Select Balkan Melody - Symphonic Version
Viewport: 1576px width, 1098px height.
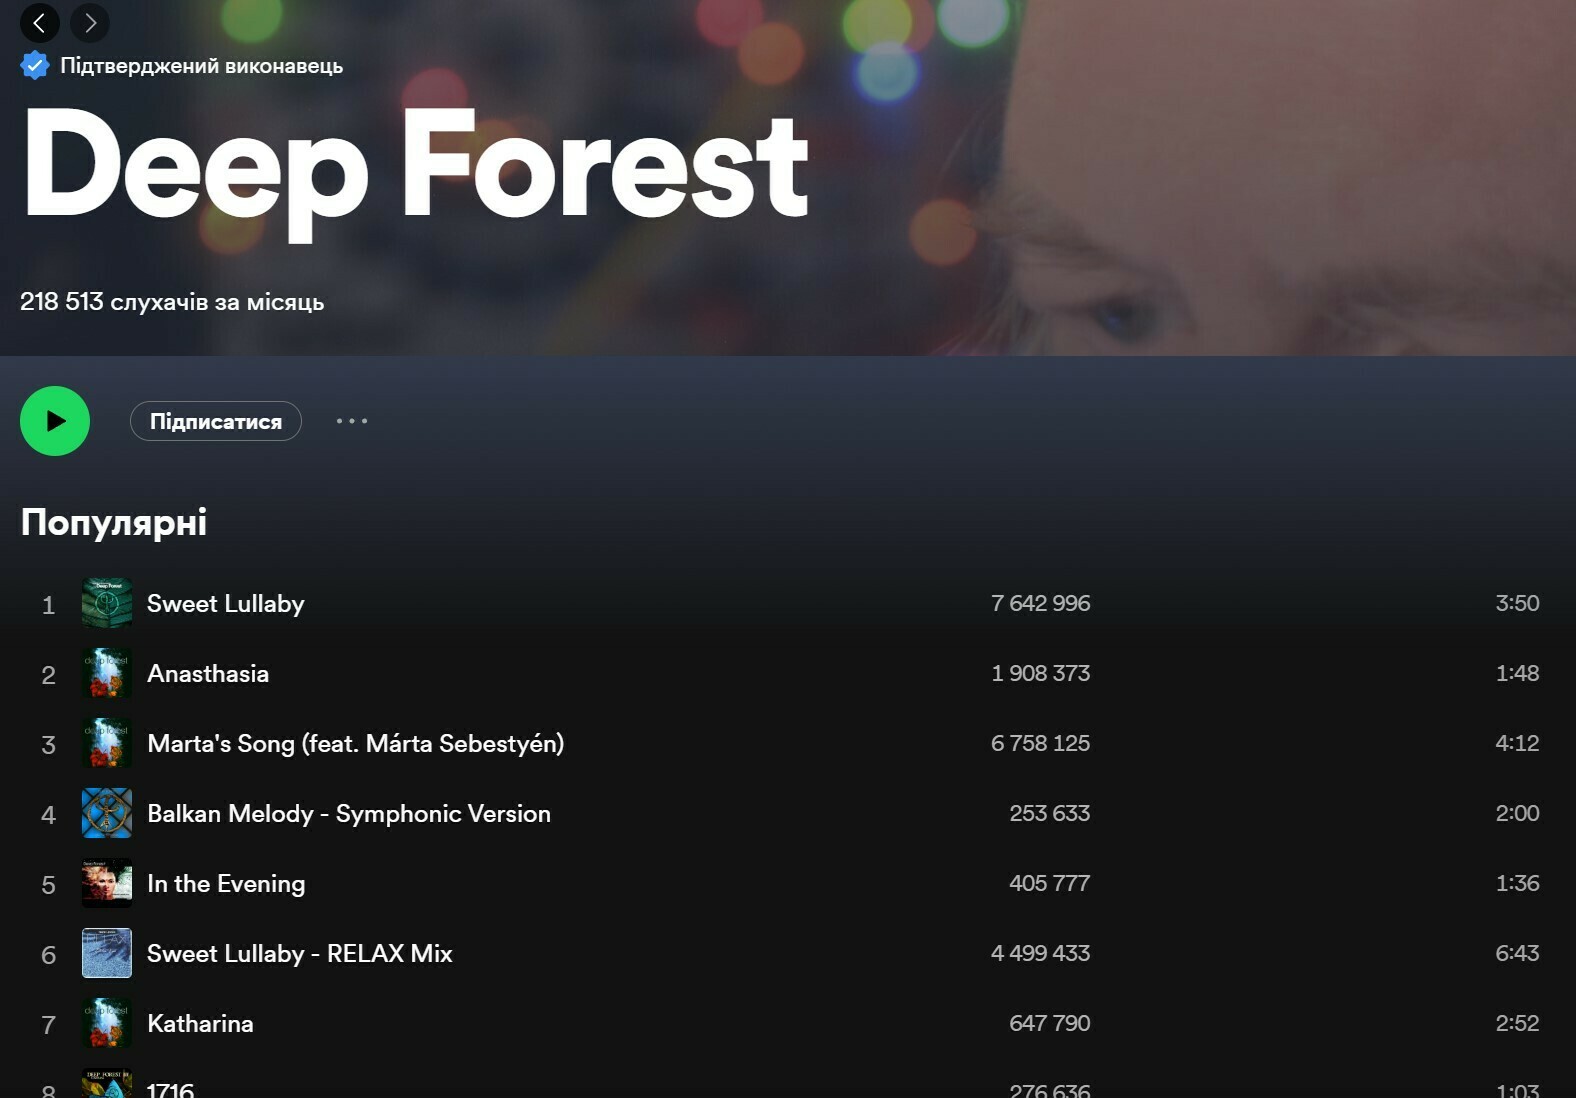click(349, 814)
